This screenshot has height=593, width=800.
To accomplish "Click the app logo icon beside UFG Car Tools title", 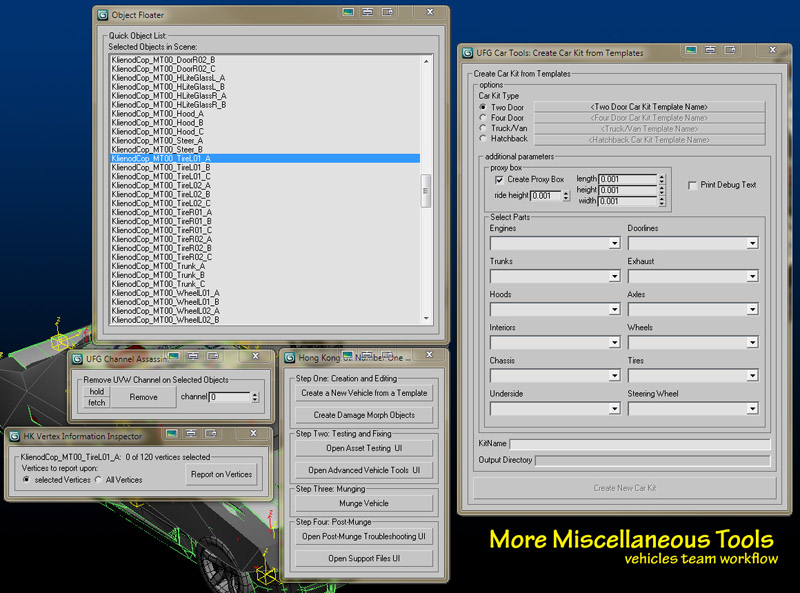I will tap(467, 53).
